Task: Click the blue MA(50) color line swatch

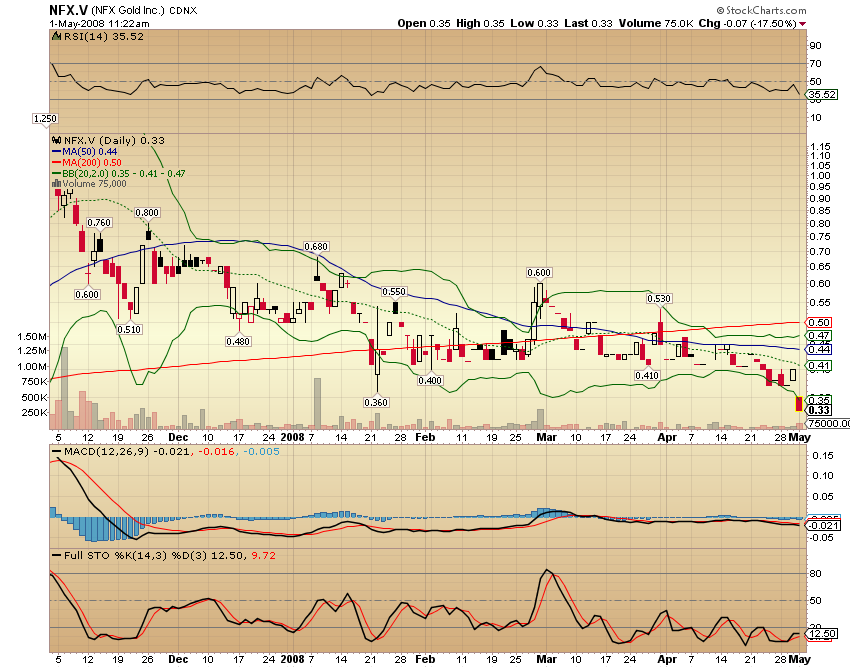Action: [x=55, y=151]
